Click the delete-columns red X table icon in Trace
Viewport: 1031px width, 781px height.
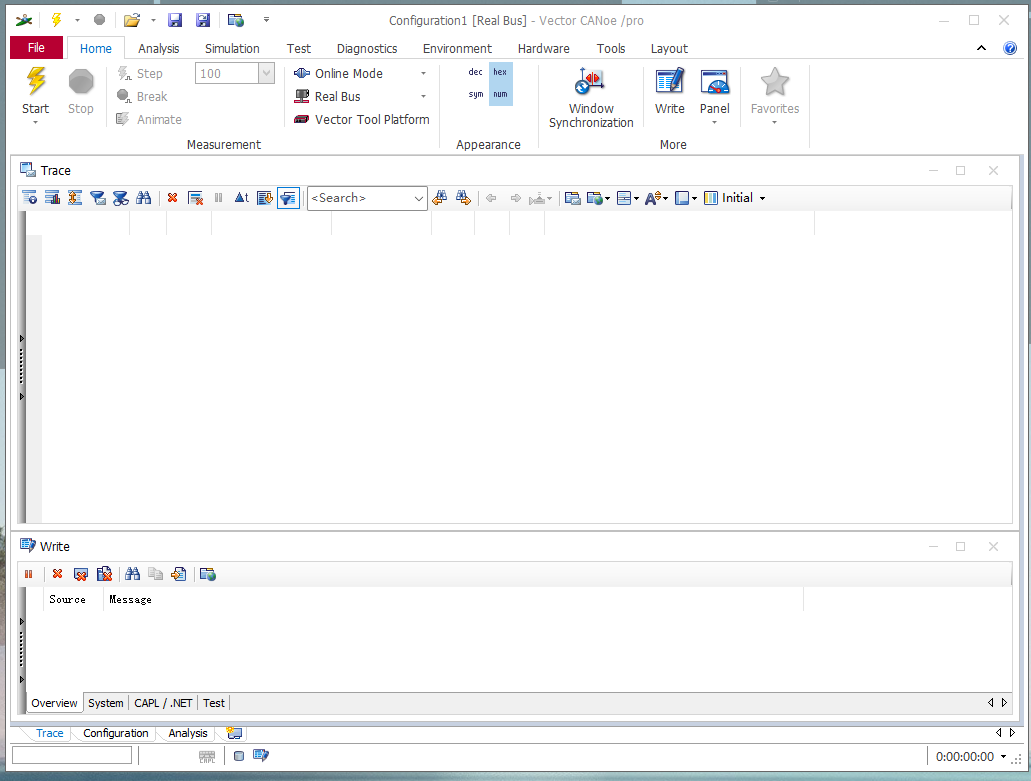(x=195, y=198)
